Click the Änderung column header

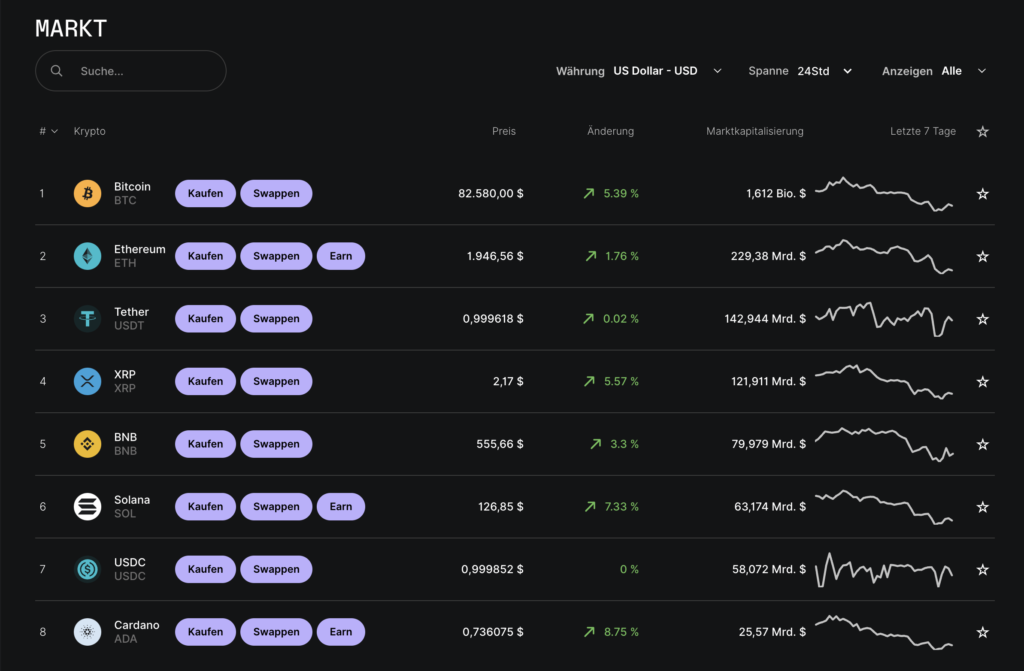[x=610, y=131]
